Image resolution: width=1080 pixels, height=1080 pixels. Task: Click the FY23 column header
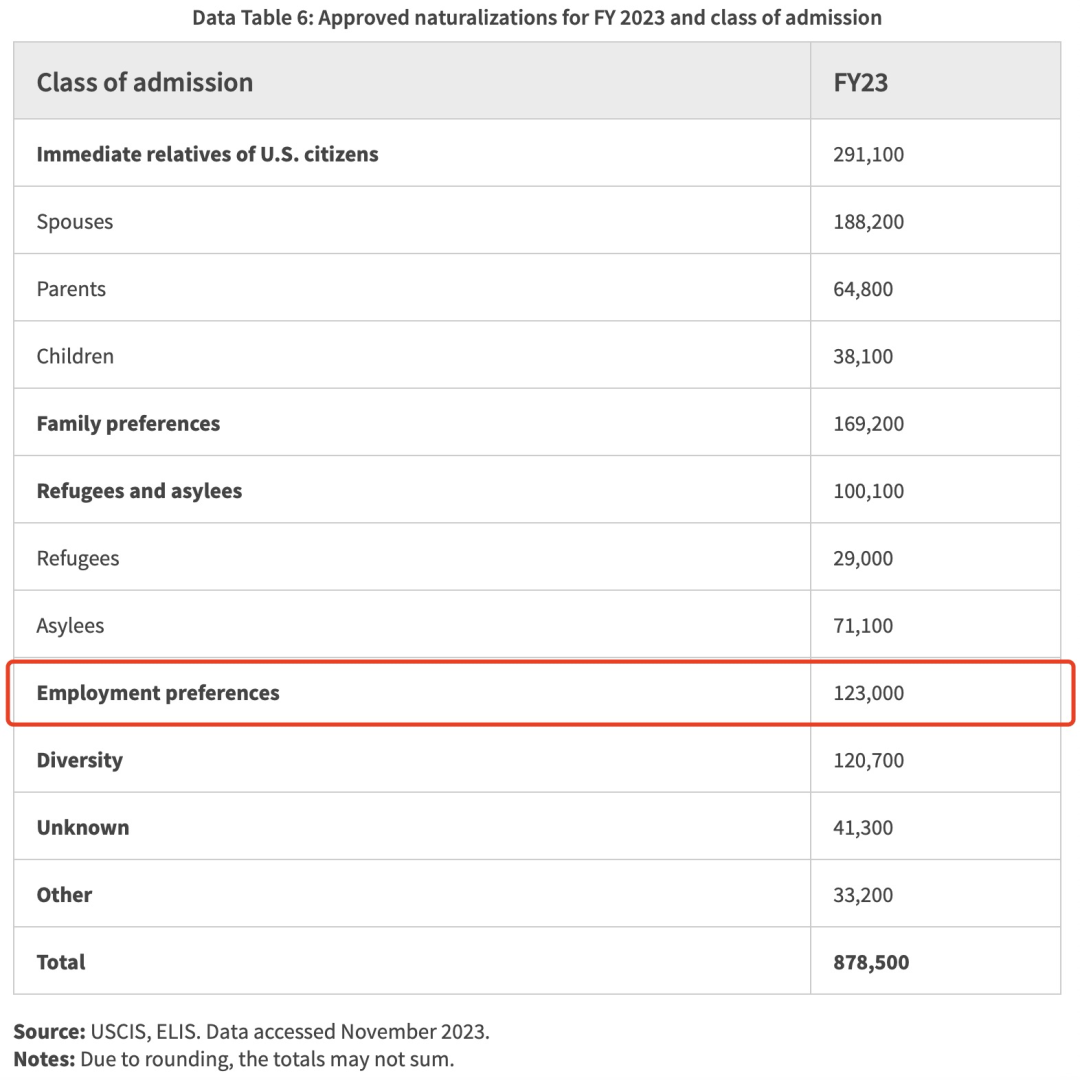point(860,82)
